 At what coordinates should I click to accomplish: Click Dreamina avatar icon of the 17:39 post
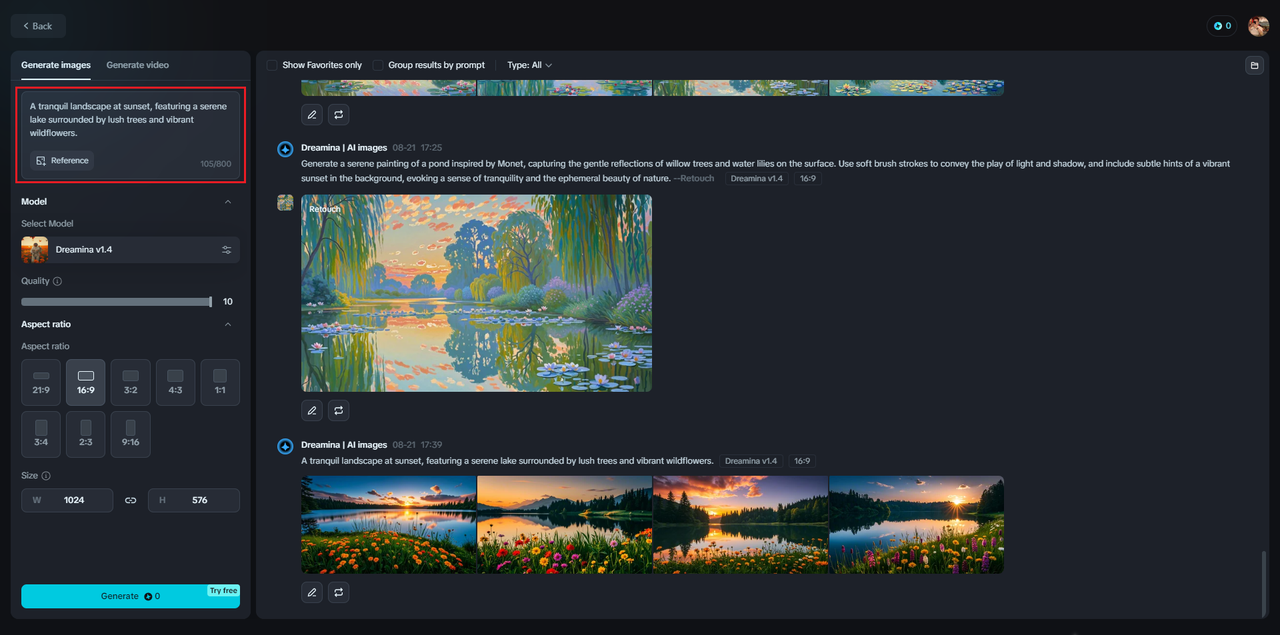point(285,445)
